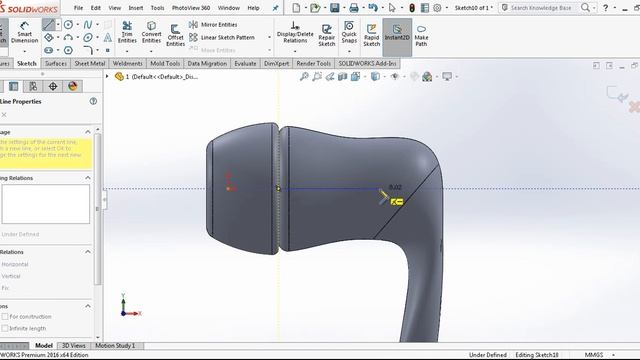This screenshot has height=360, width=640.
Task: Open the DisplayManager tab icon
Action: pyautogui.click(x=73, y=86)
